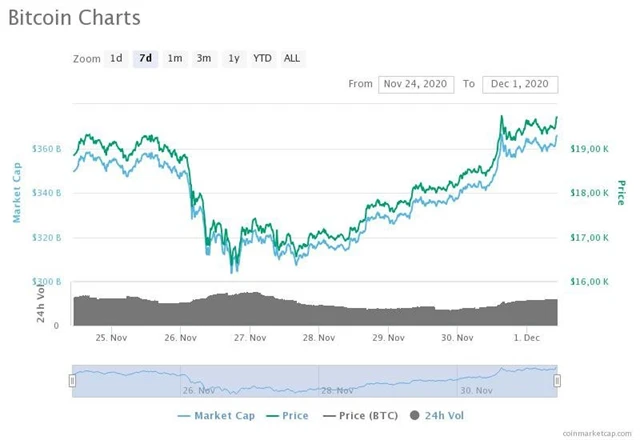The height and width of the screenshot is (440, 640).
Task: Toggle Price (BTC) series in legend
Action: [362, 415]
